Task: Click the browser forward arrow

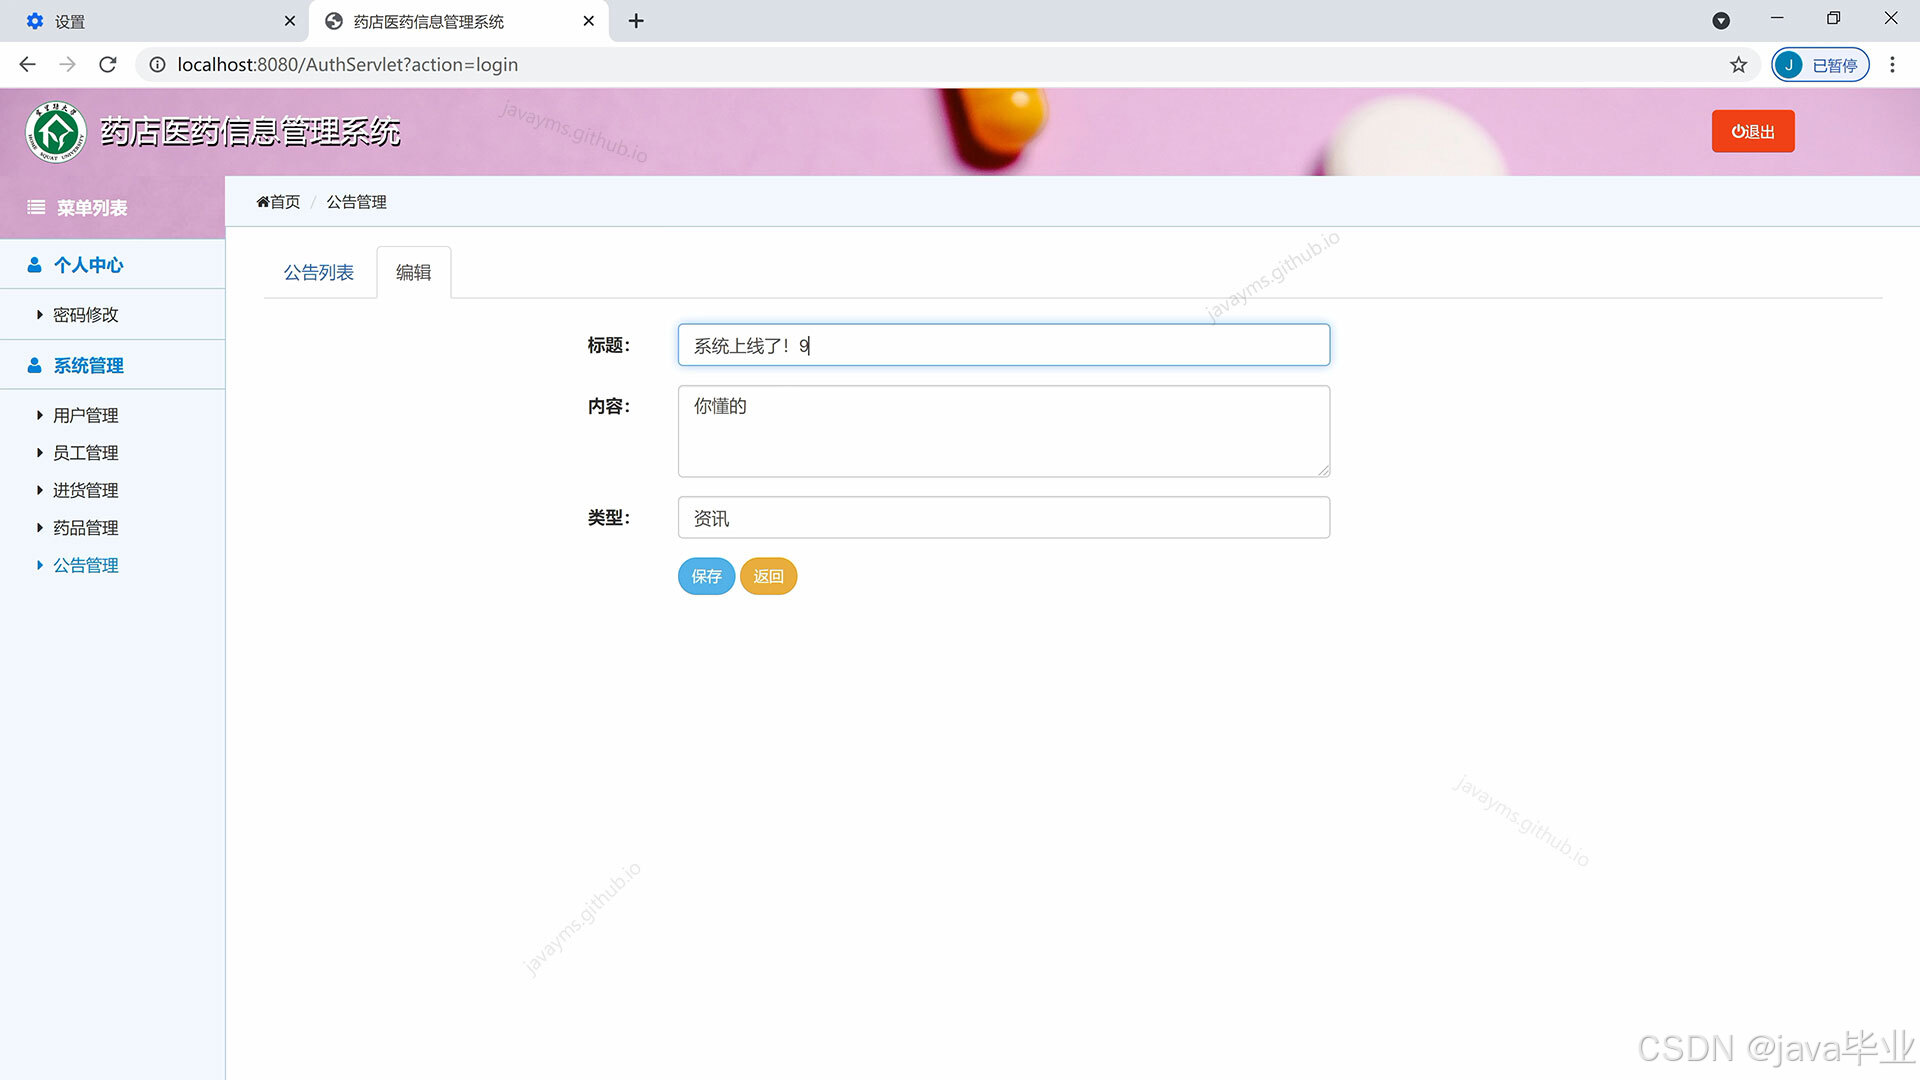Action: [x=67, y=65]
